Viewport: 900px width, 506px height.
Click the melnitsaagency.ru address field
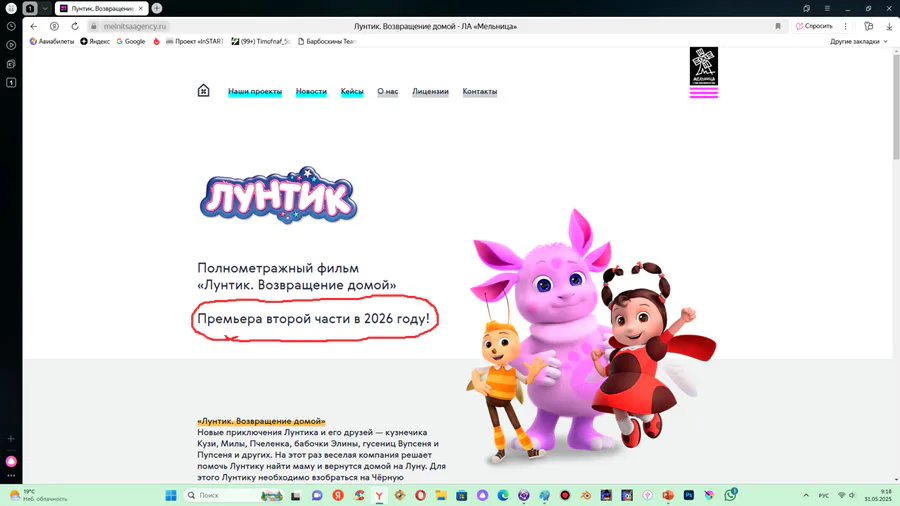135,26
